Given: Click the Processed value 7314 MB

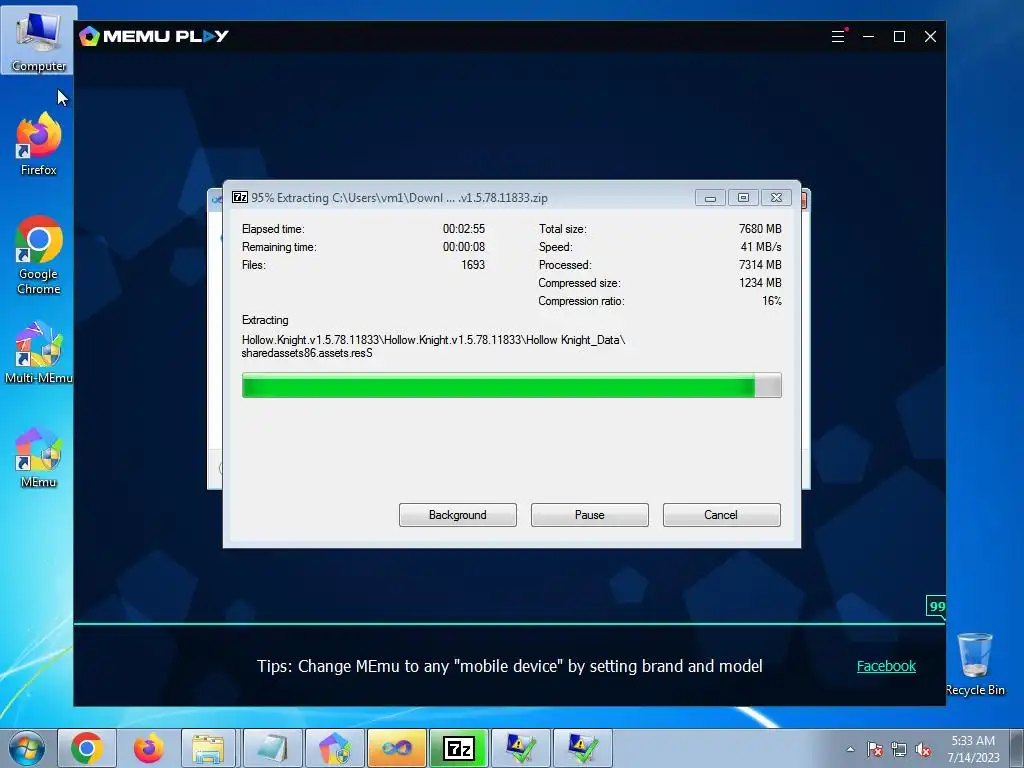Looking at the screenshot, I should click(760, 264).
